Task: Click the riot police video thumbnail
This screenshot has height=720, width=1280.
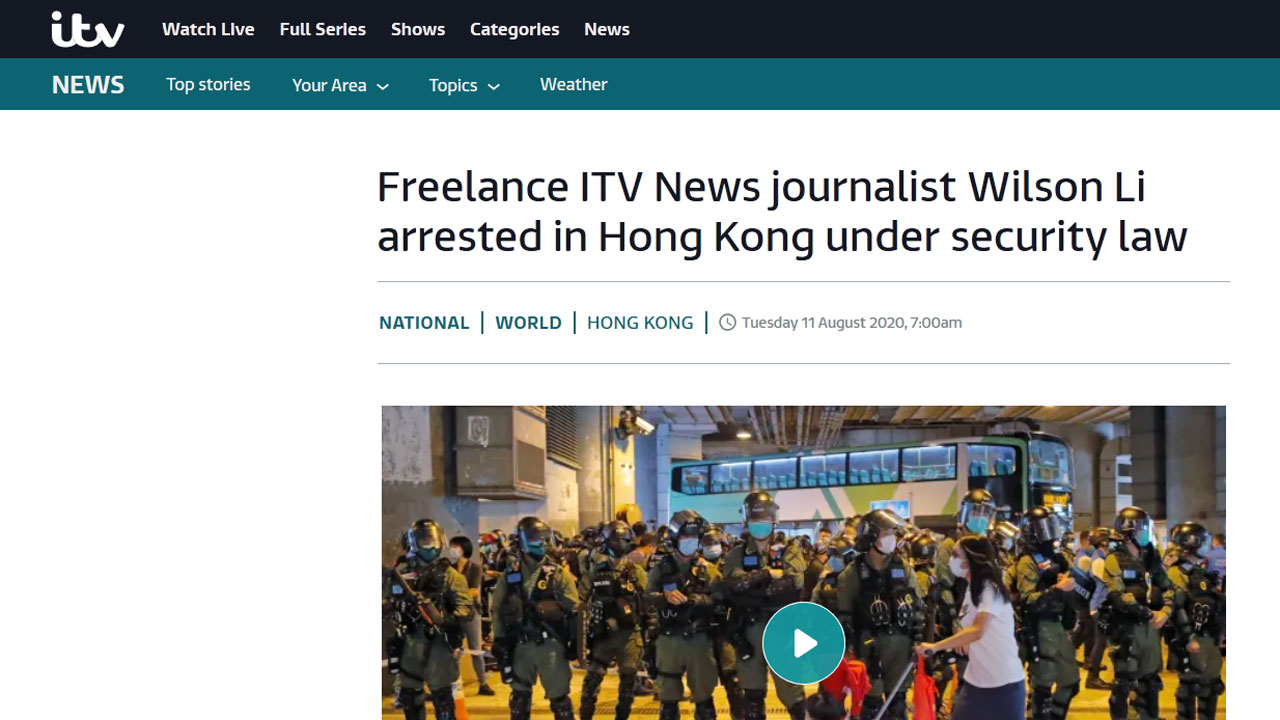Action: click(804, 562)
